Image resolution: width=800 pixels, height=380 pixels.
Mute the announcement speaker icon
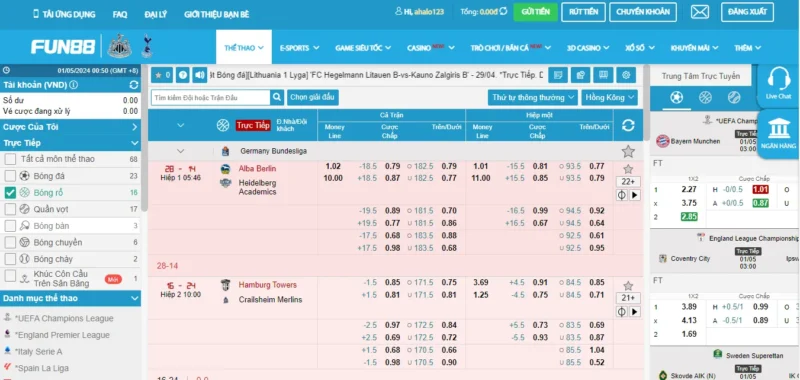[x=199, y=75]
